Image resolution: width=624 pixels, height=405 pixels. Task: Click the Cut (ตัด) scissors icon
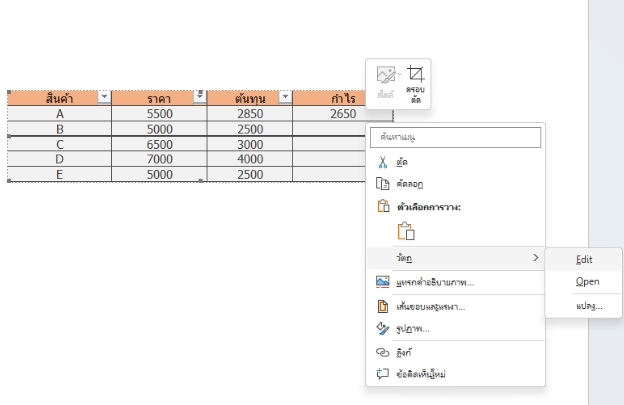pos(382,161)
